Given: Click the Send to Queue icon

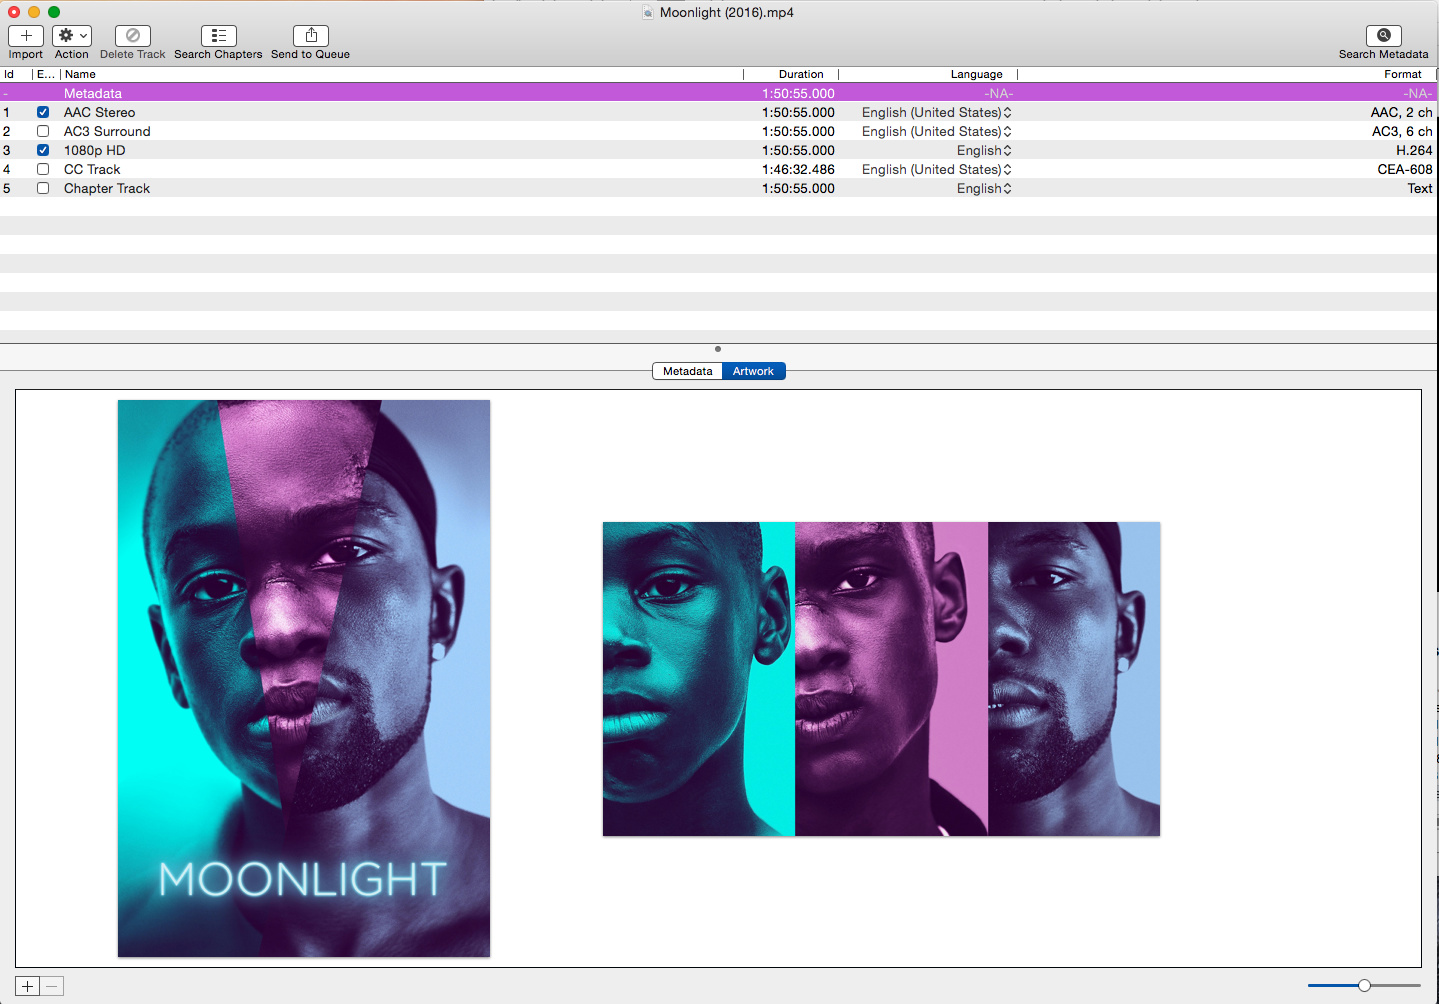Looking at the screenshot, I should click(311, 36).
